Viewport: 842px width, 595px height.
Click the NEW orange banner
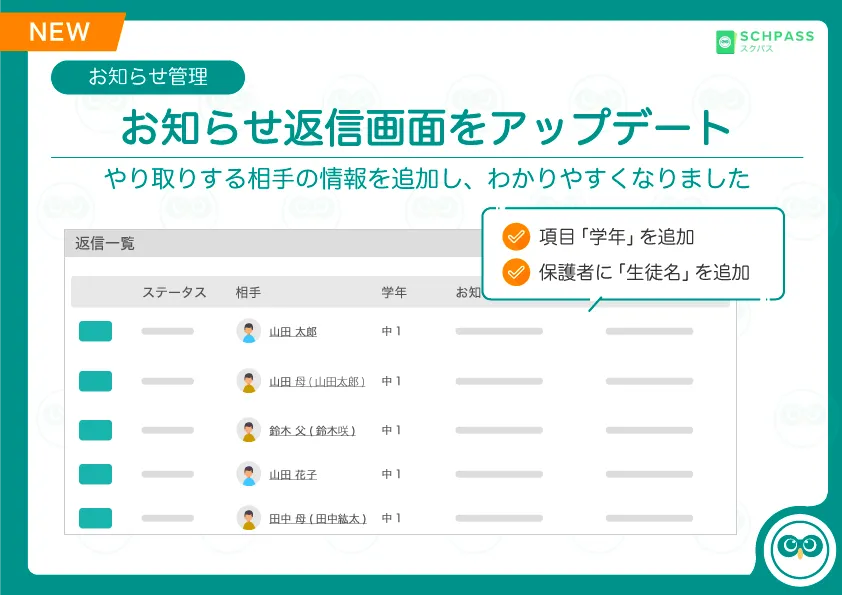(x=62, y=32)
